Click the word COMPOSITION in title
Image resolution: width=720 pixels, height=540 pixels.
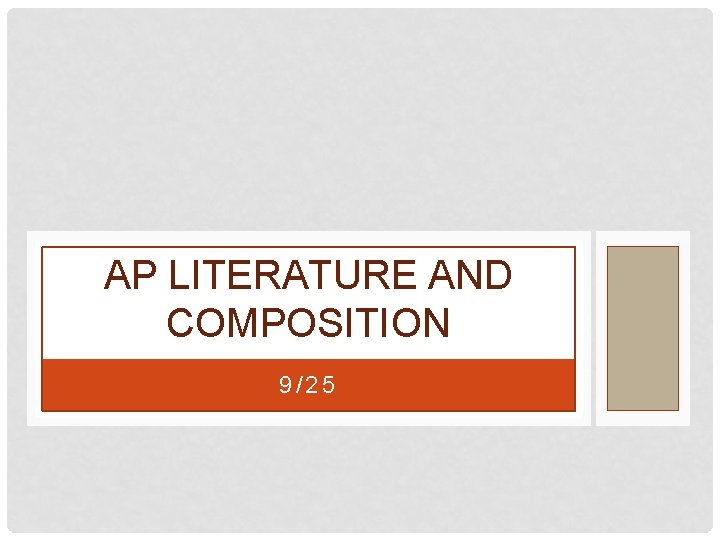(x=308, y=323)
